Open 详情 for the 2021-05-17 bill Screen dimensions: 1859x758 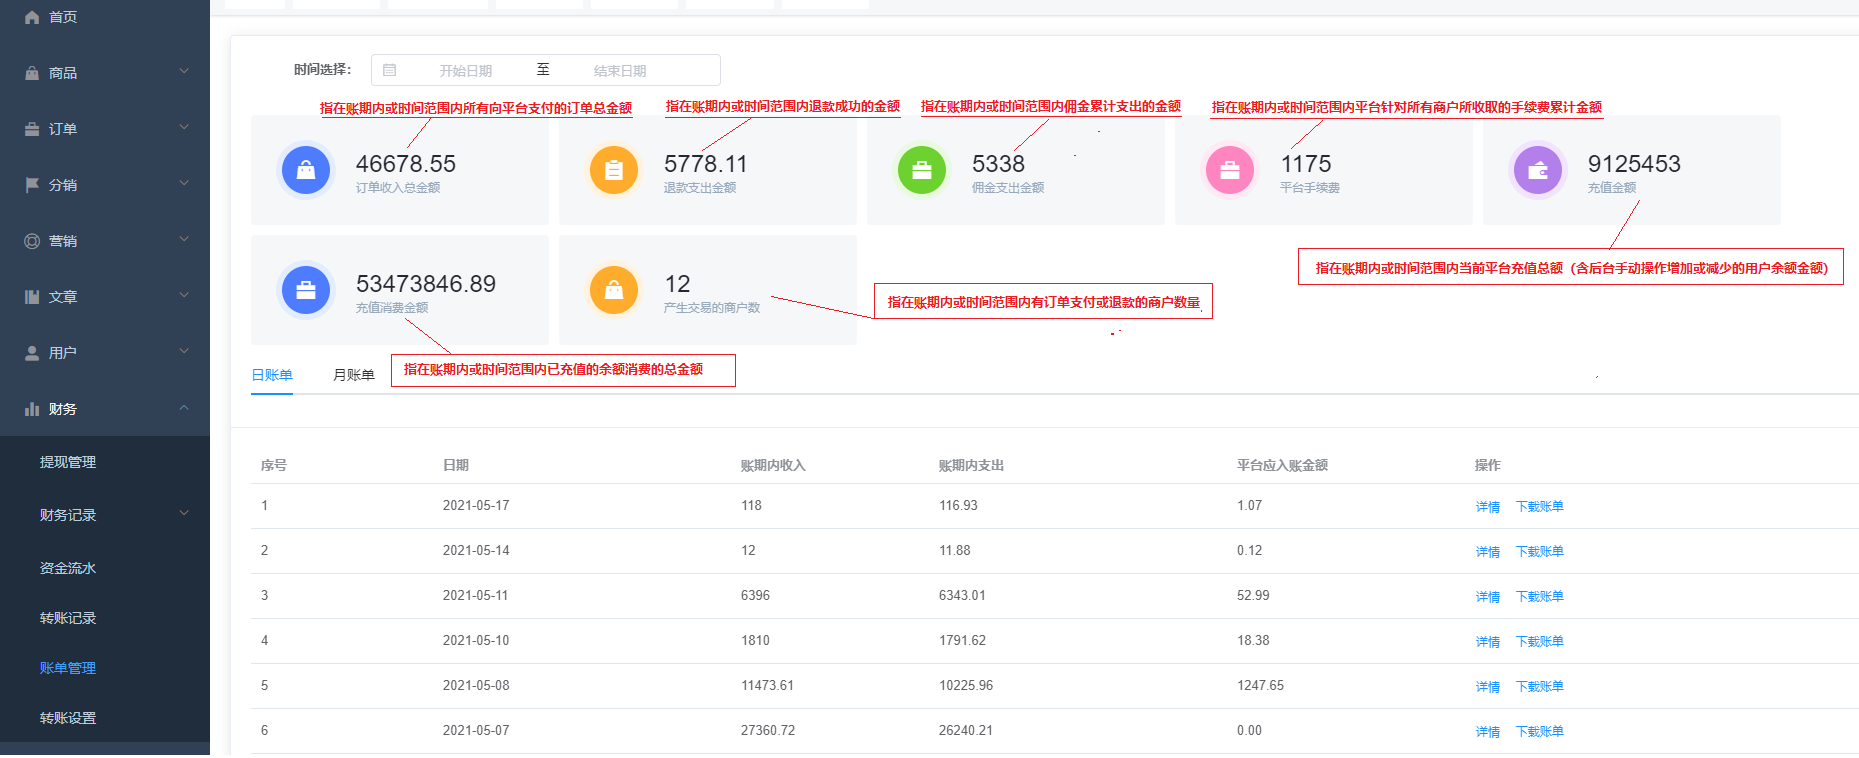[1487, 507]
